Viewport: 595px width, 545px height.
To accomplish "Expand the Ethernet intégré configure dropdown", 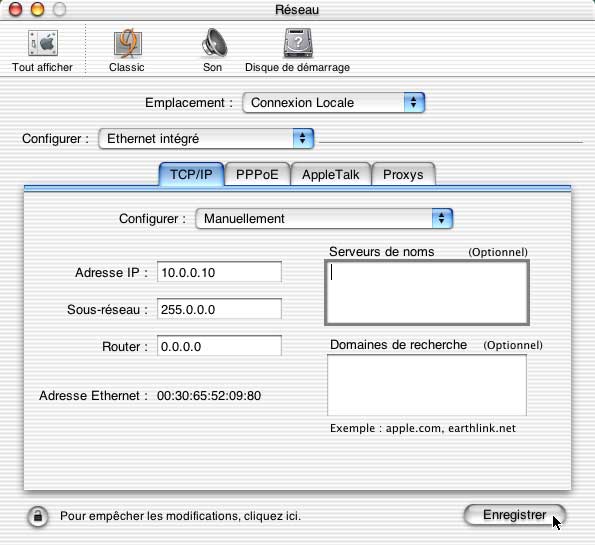I will (x=206, y=139).
